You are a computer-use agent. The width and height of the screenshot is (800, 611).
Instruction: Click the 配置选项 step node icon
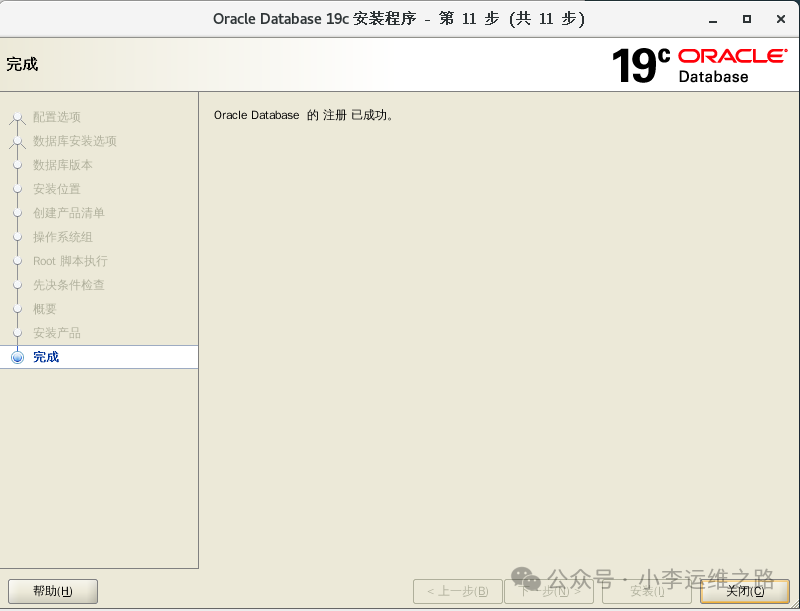coord(17,117)
